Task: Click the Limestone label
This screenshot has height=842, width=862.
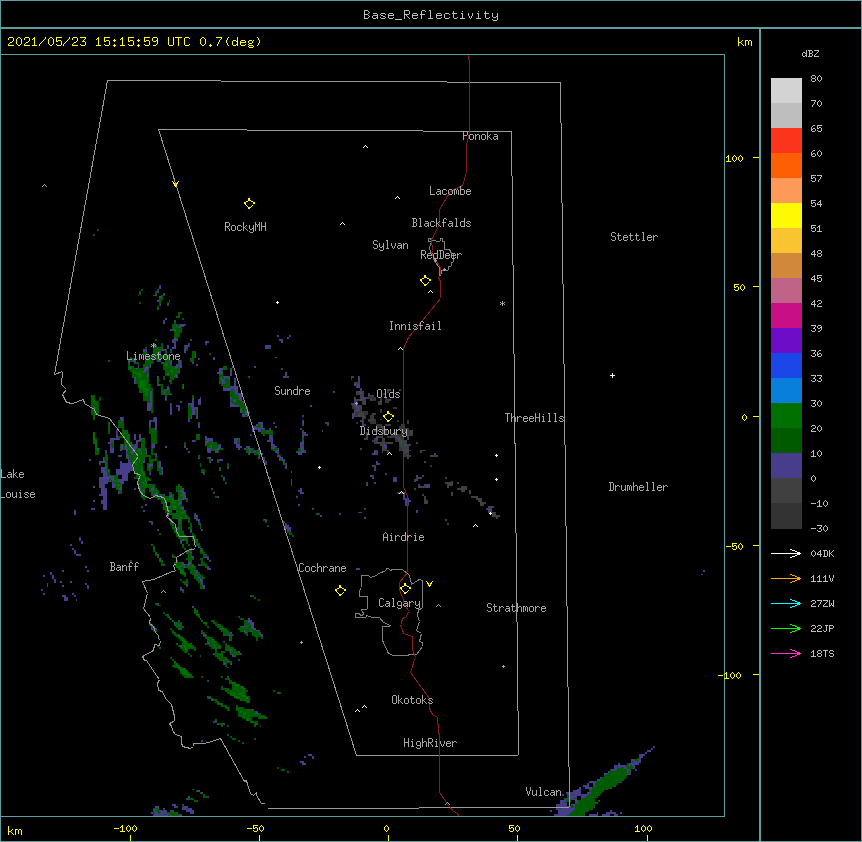Action: (x=153, y=356)
